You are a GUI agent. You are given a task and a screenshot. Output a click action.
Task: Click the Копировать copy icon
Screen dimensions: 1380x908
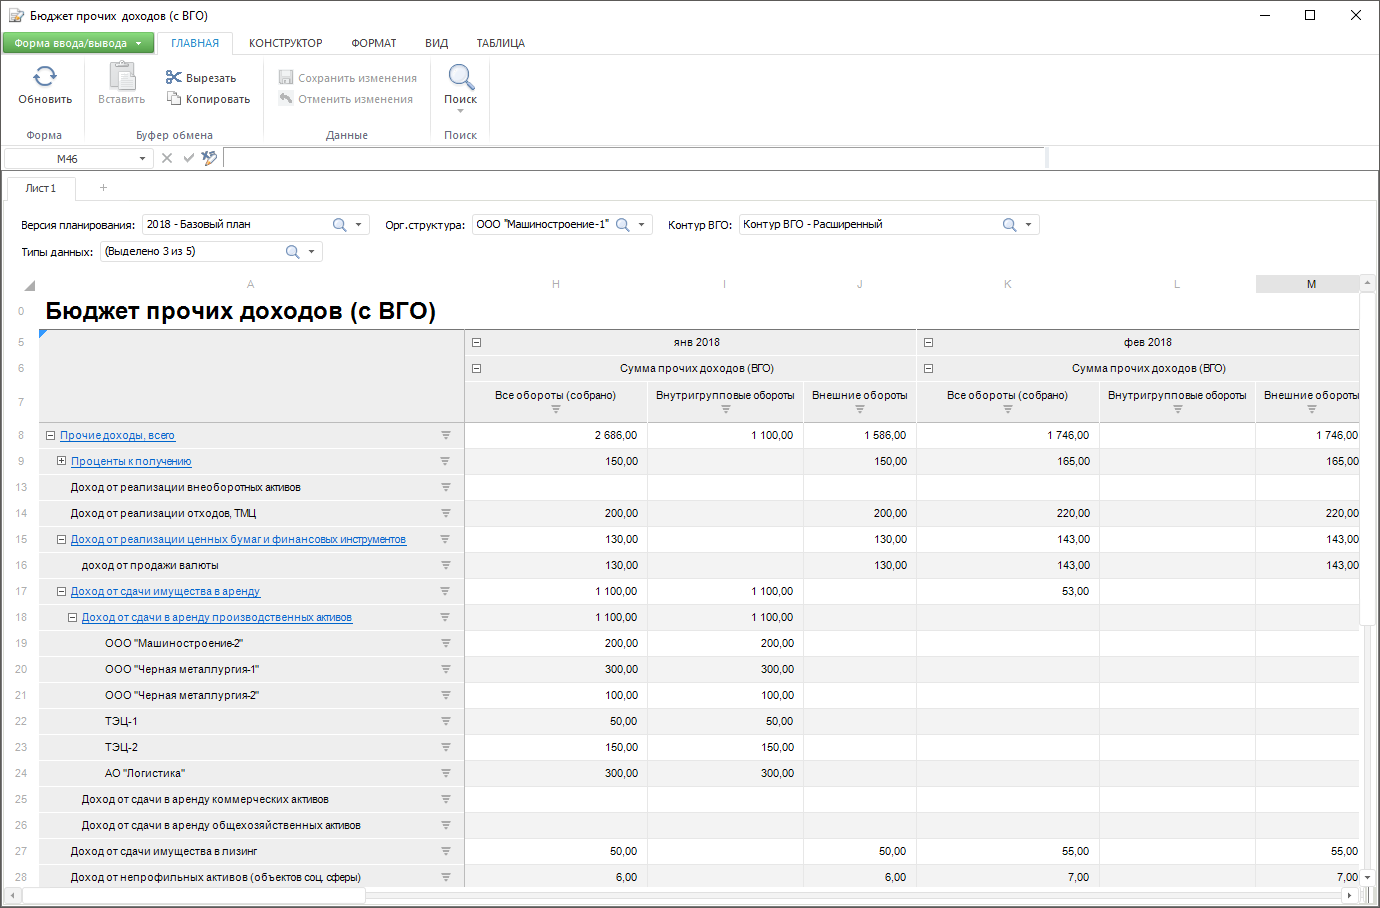click(173, 98)
